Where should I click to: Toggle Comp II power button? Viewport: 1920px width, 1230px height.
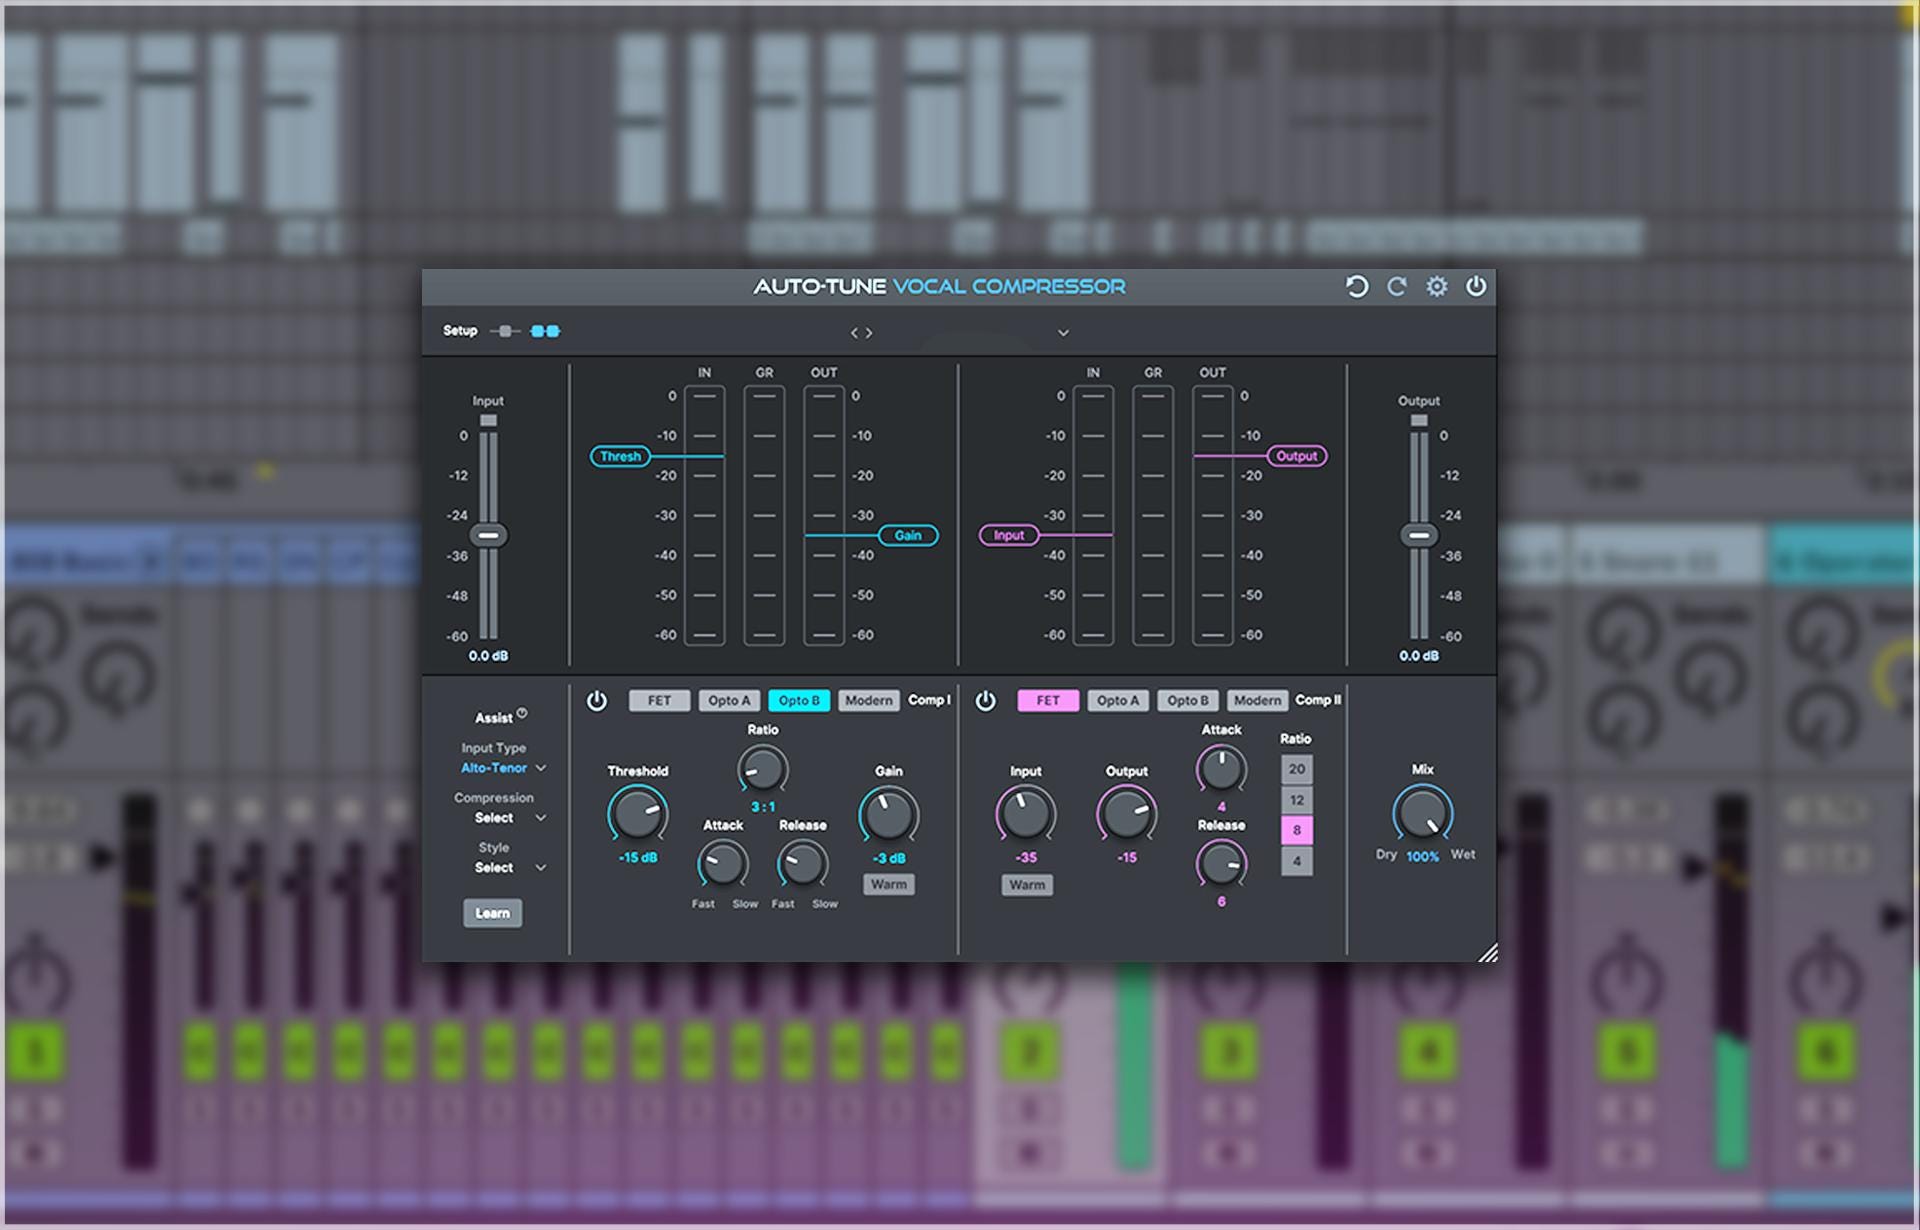[x=986, y=701]
